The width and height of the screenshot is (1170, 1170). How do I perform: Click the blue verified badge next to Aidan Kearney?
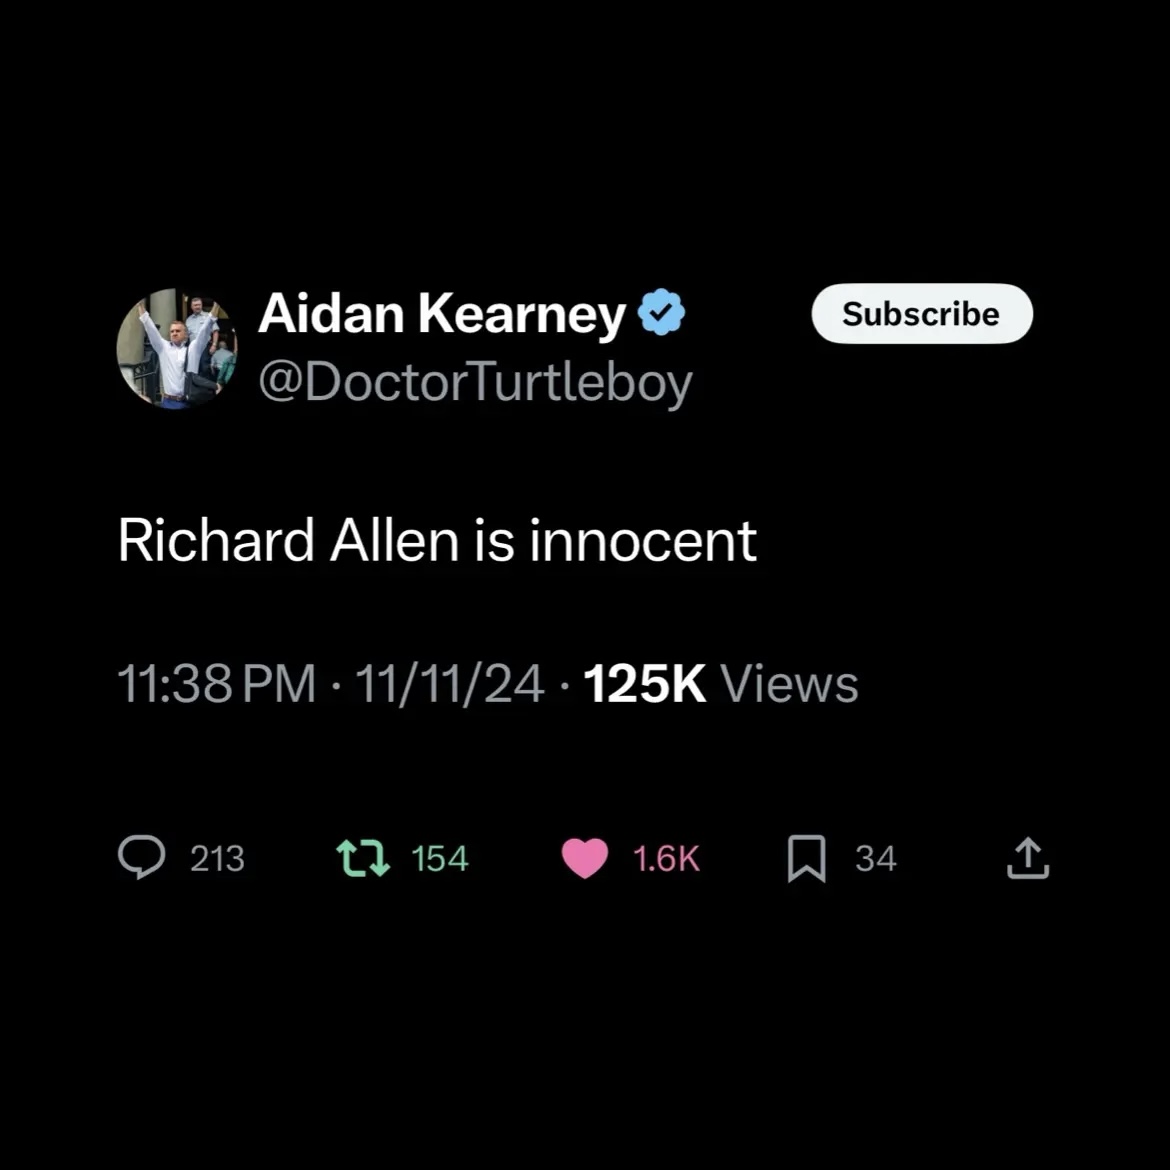point(662,312)
